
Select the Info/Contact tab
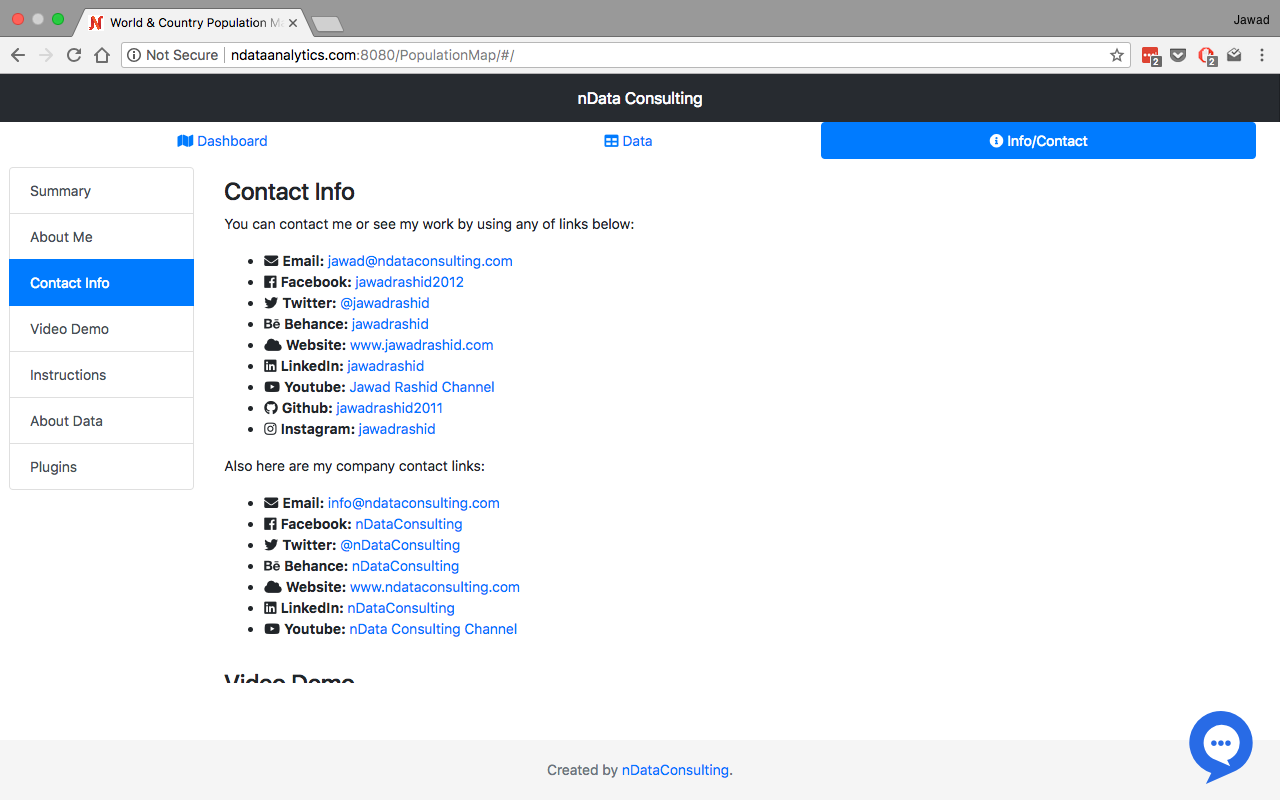click(x=1038, y=141)
